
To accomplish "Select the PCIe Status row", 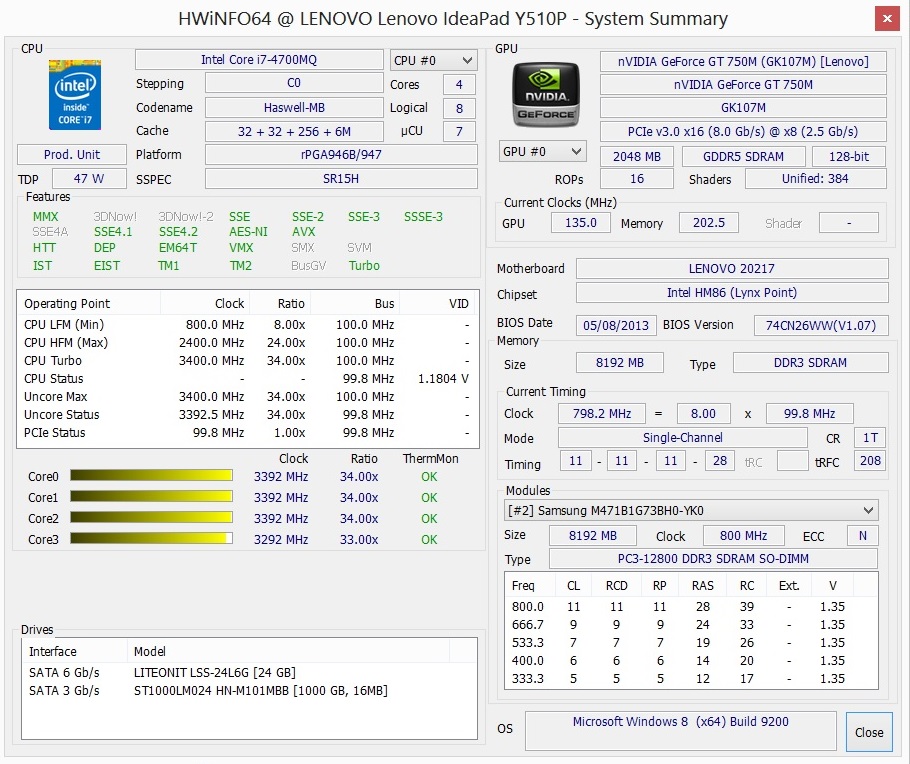I will click(x=247, y=433).
